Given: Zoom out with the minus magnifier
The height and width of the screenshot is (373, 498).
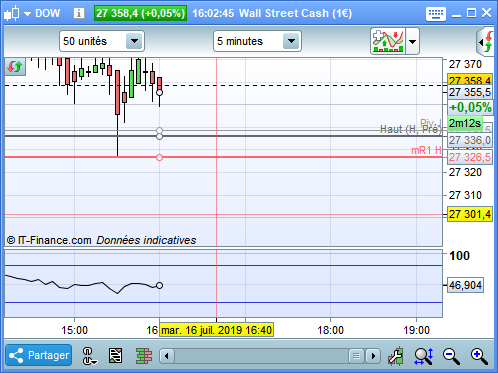Looking at the screenshot, I should point(451,356).
